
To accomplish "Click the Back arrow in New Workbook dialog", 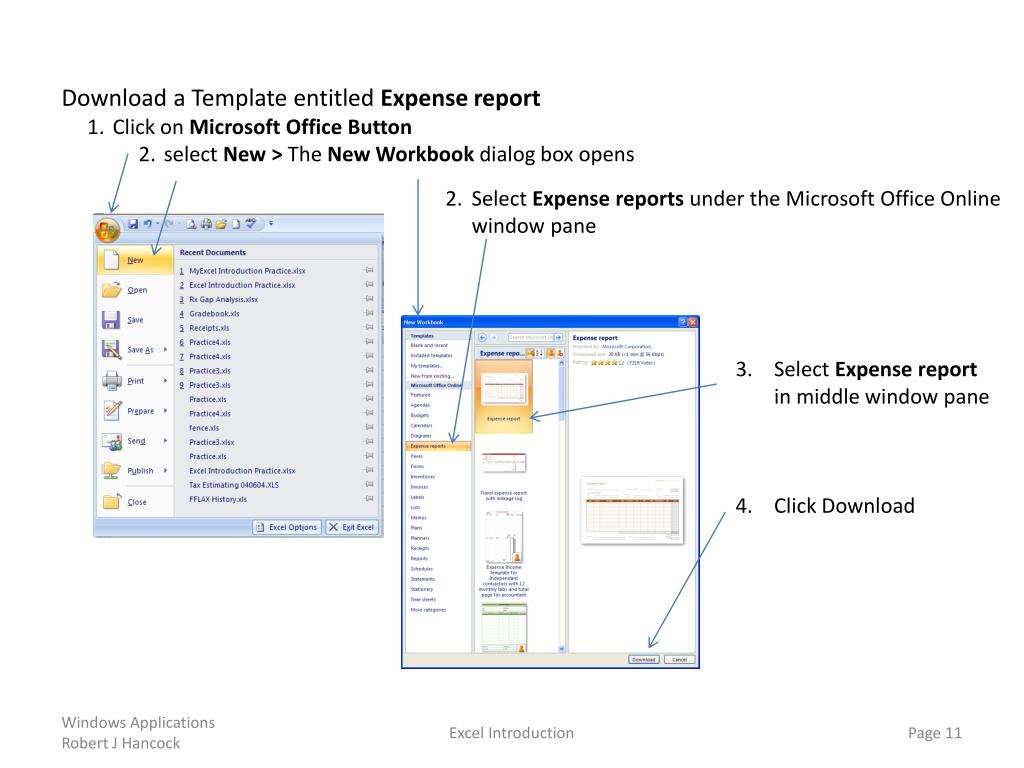I will [483, 338].
